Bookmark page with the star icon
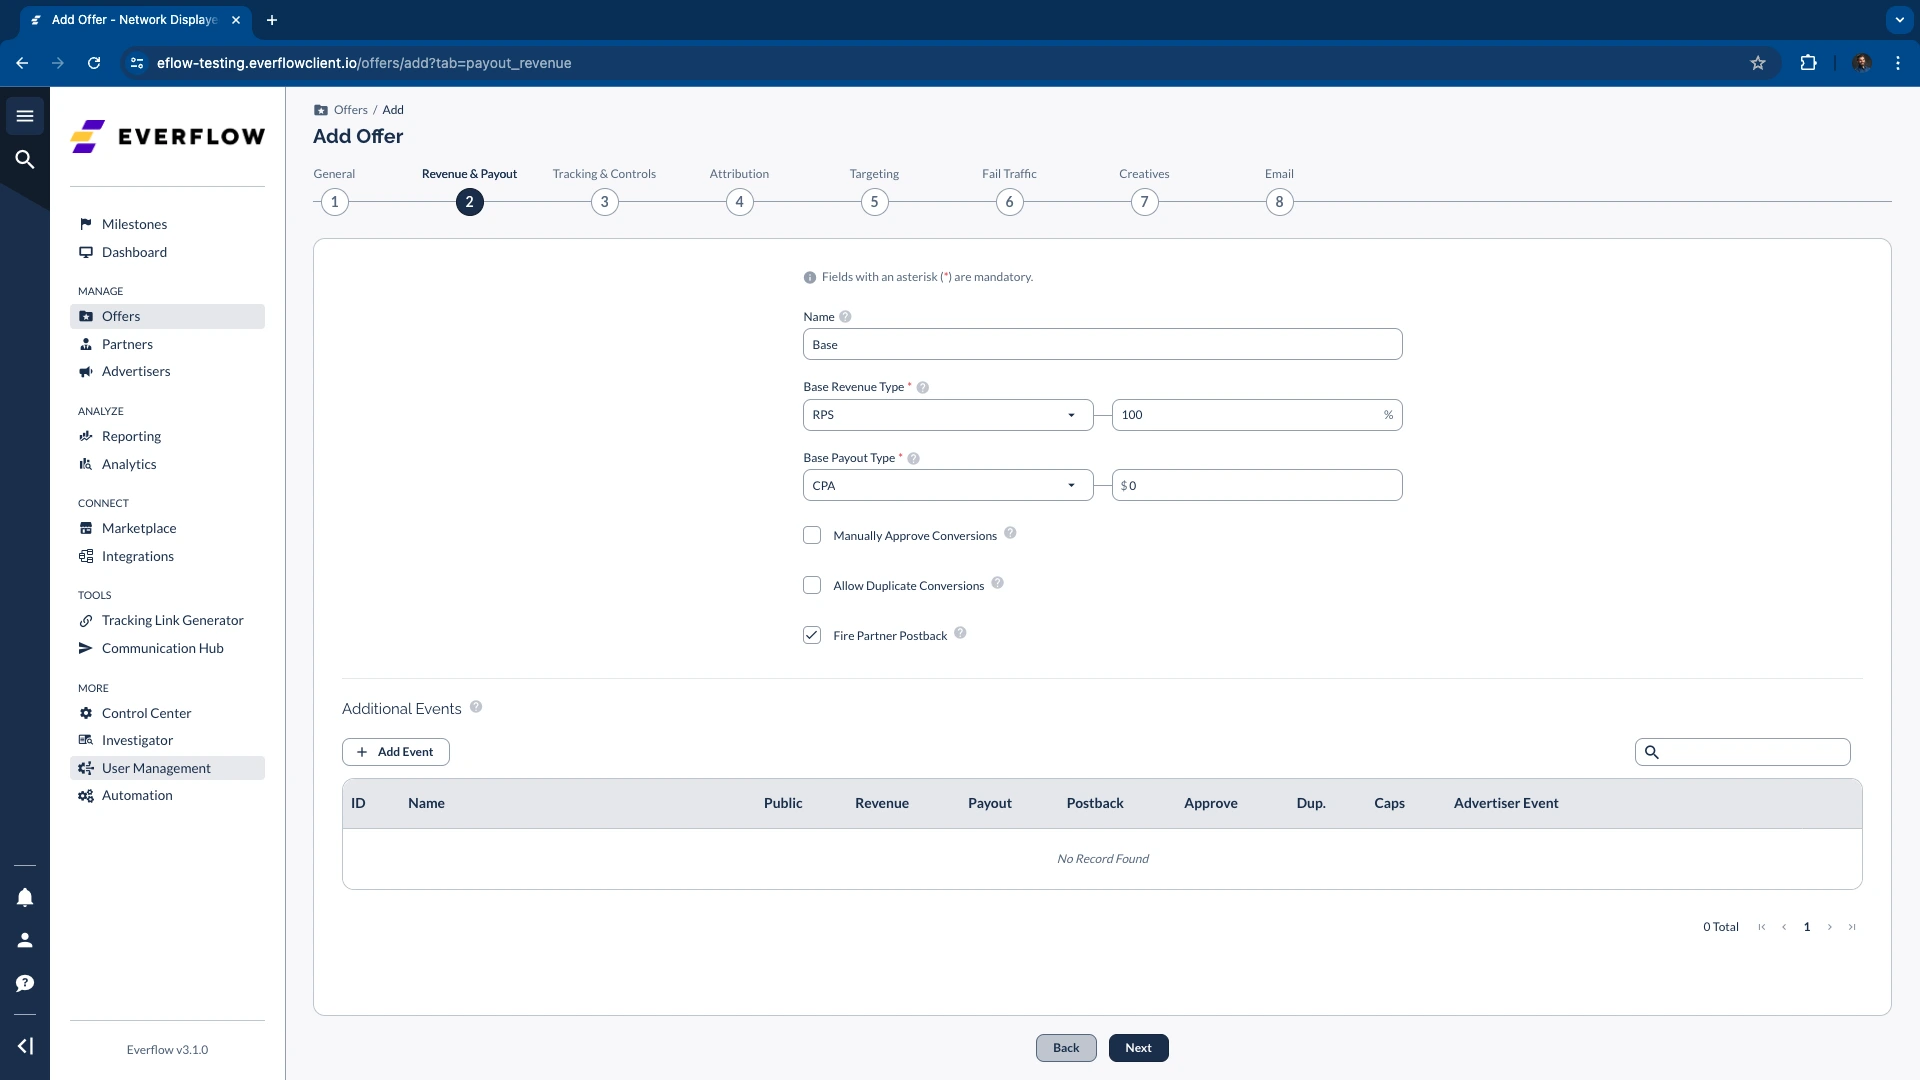 tap(1758, 63)
